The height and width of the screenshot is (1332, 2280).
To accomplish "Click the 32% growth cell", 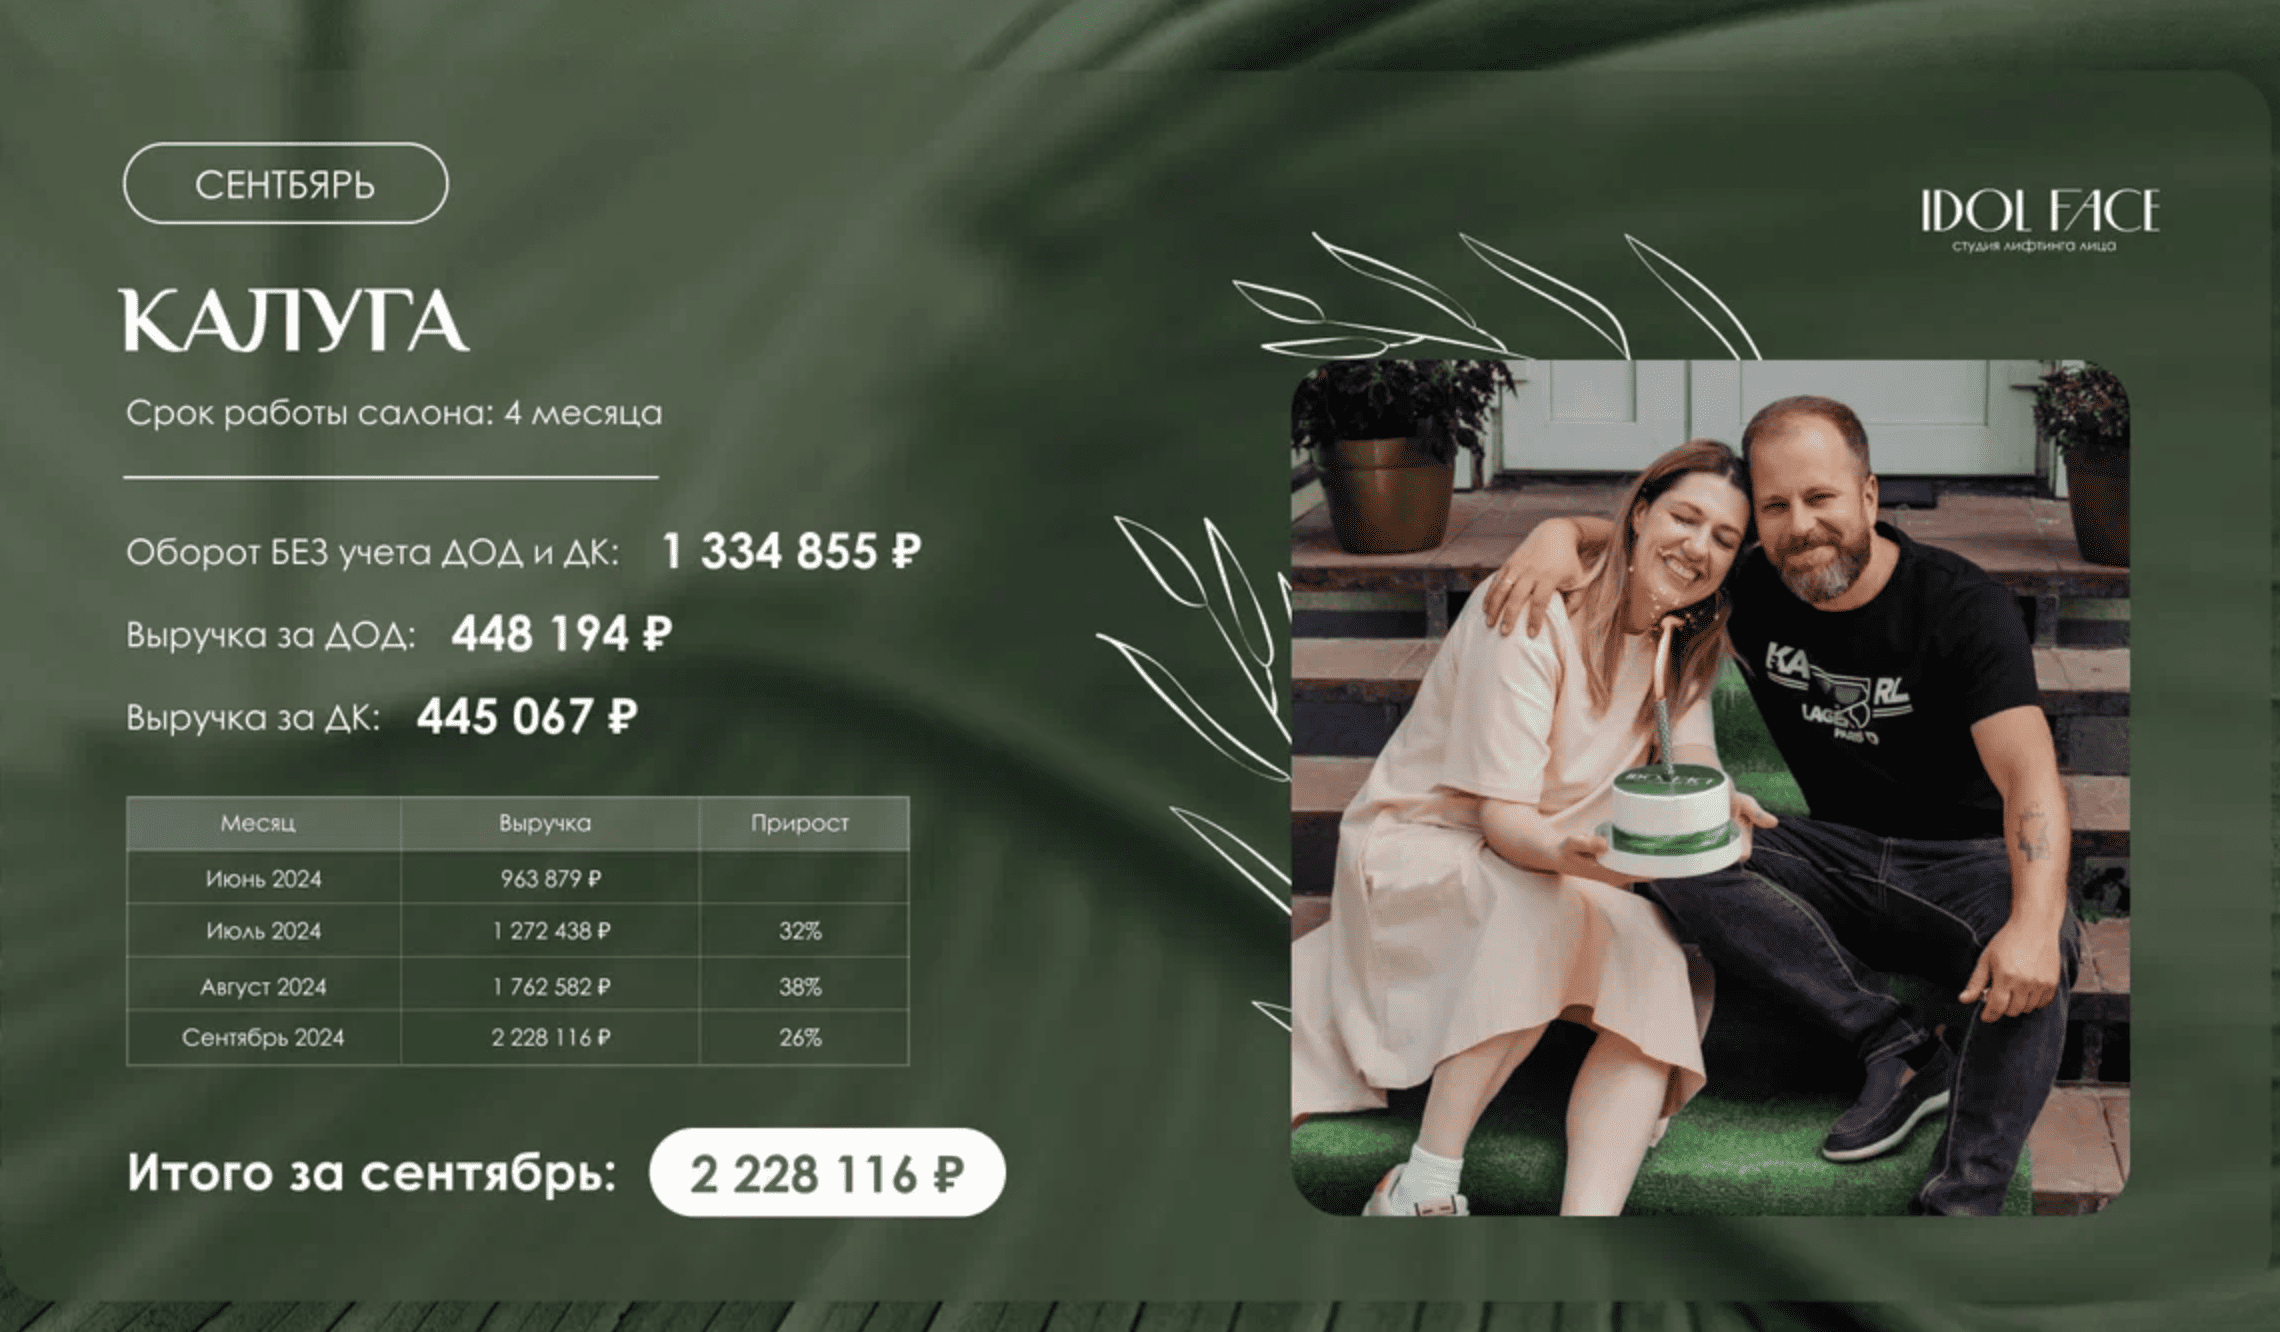I will 800,932.
